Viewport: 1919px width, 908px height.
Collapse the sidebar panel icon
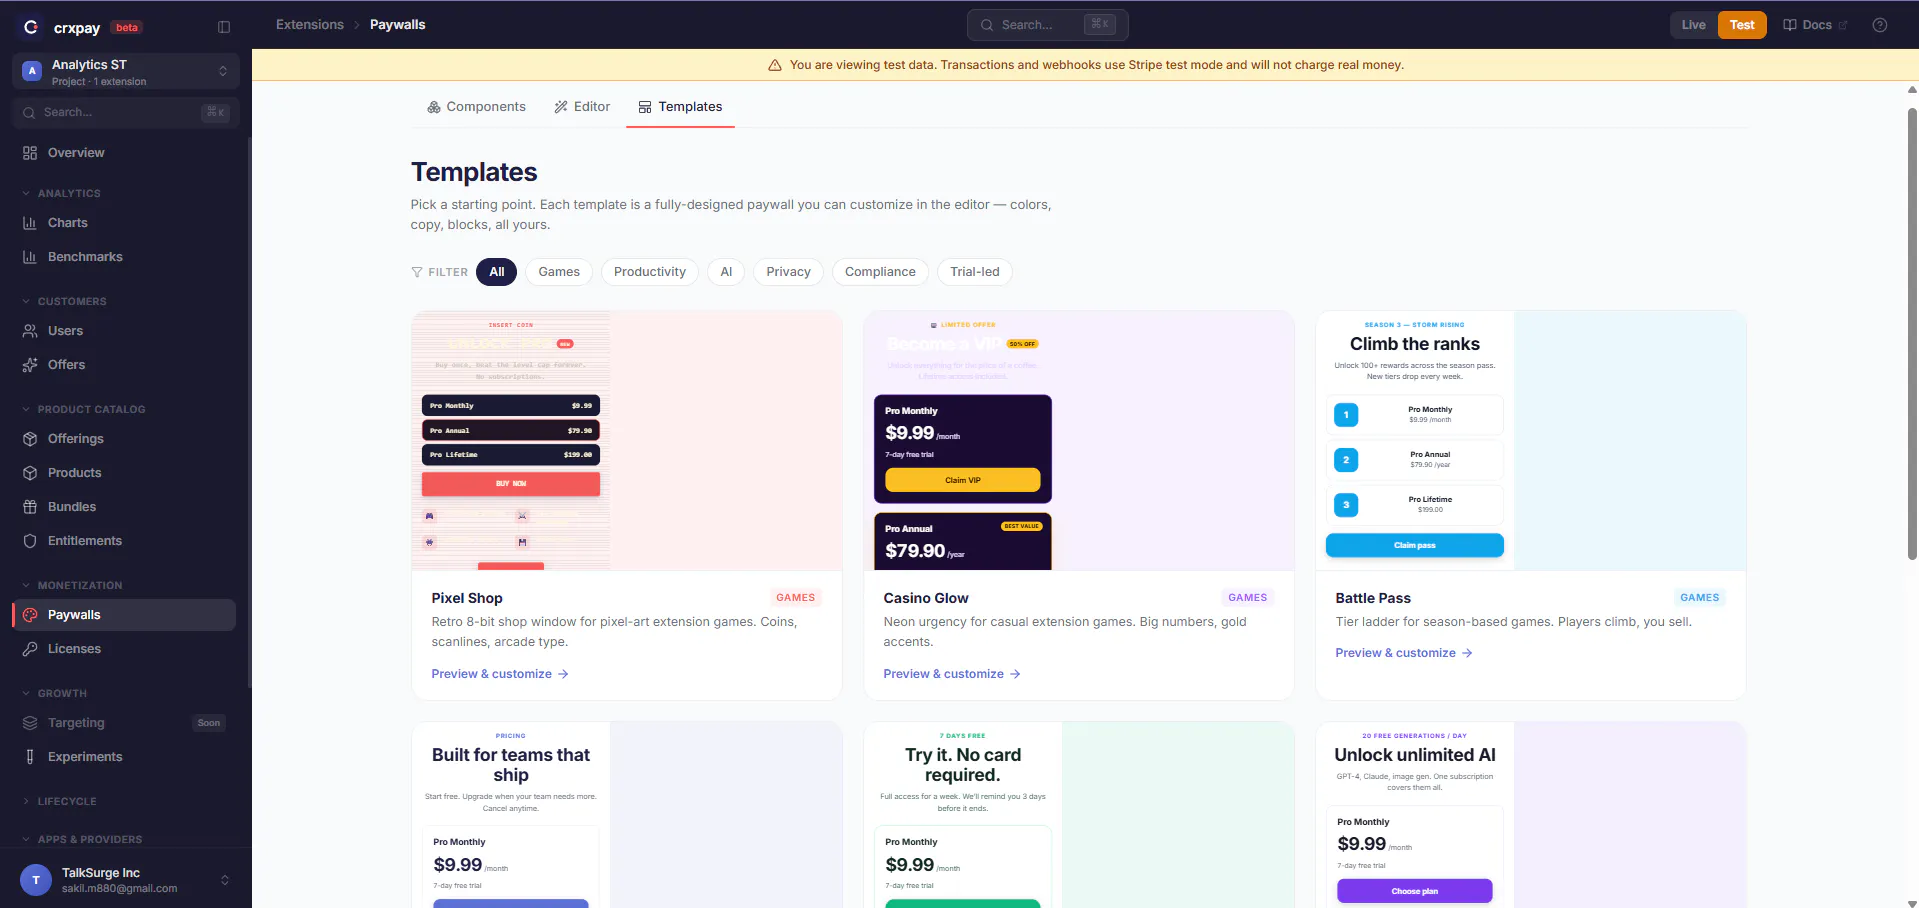coord(224,27)
